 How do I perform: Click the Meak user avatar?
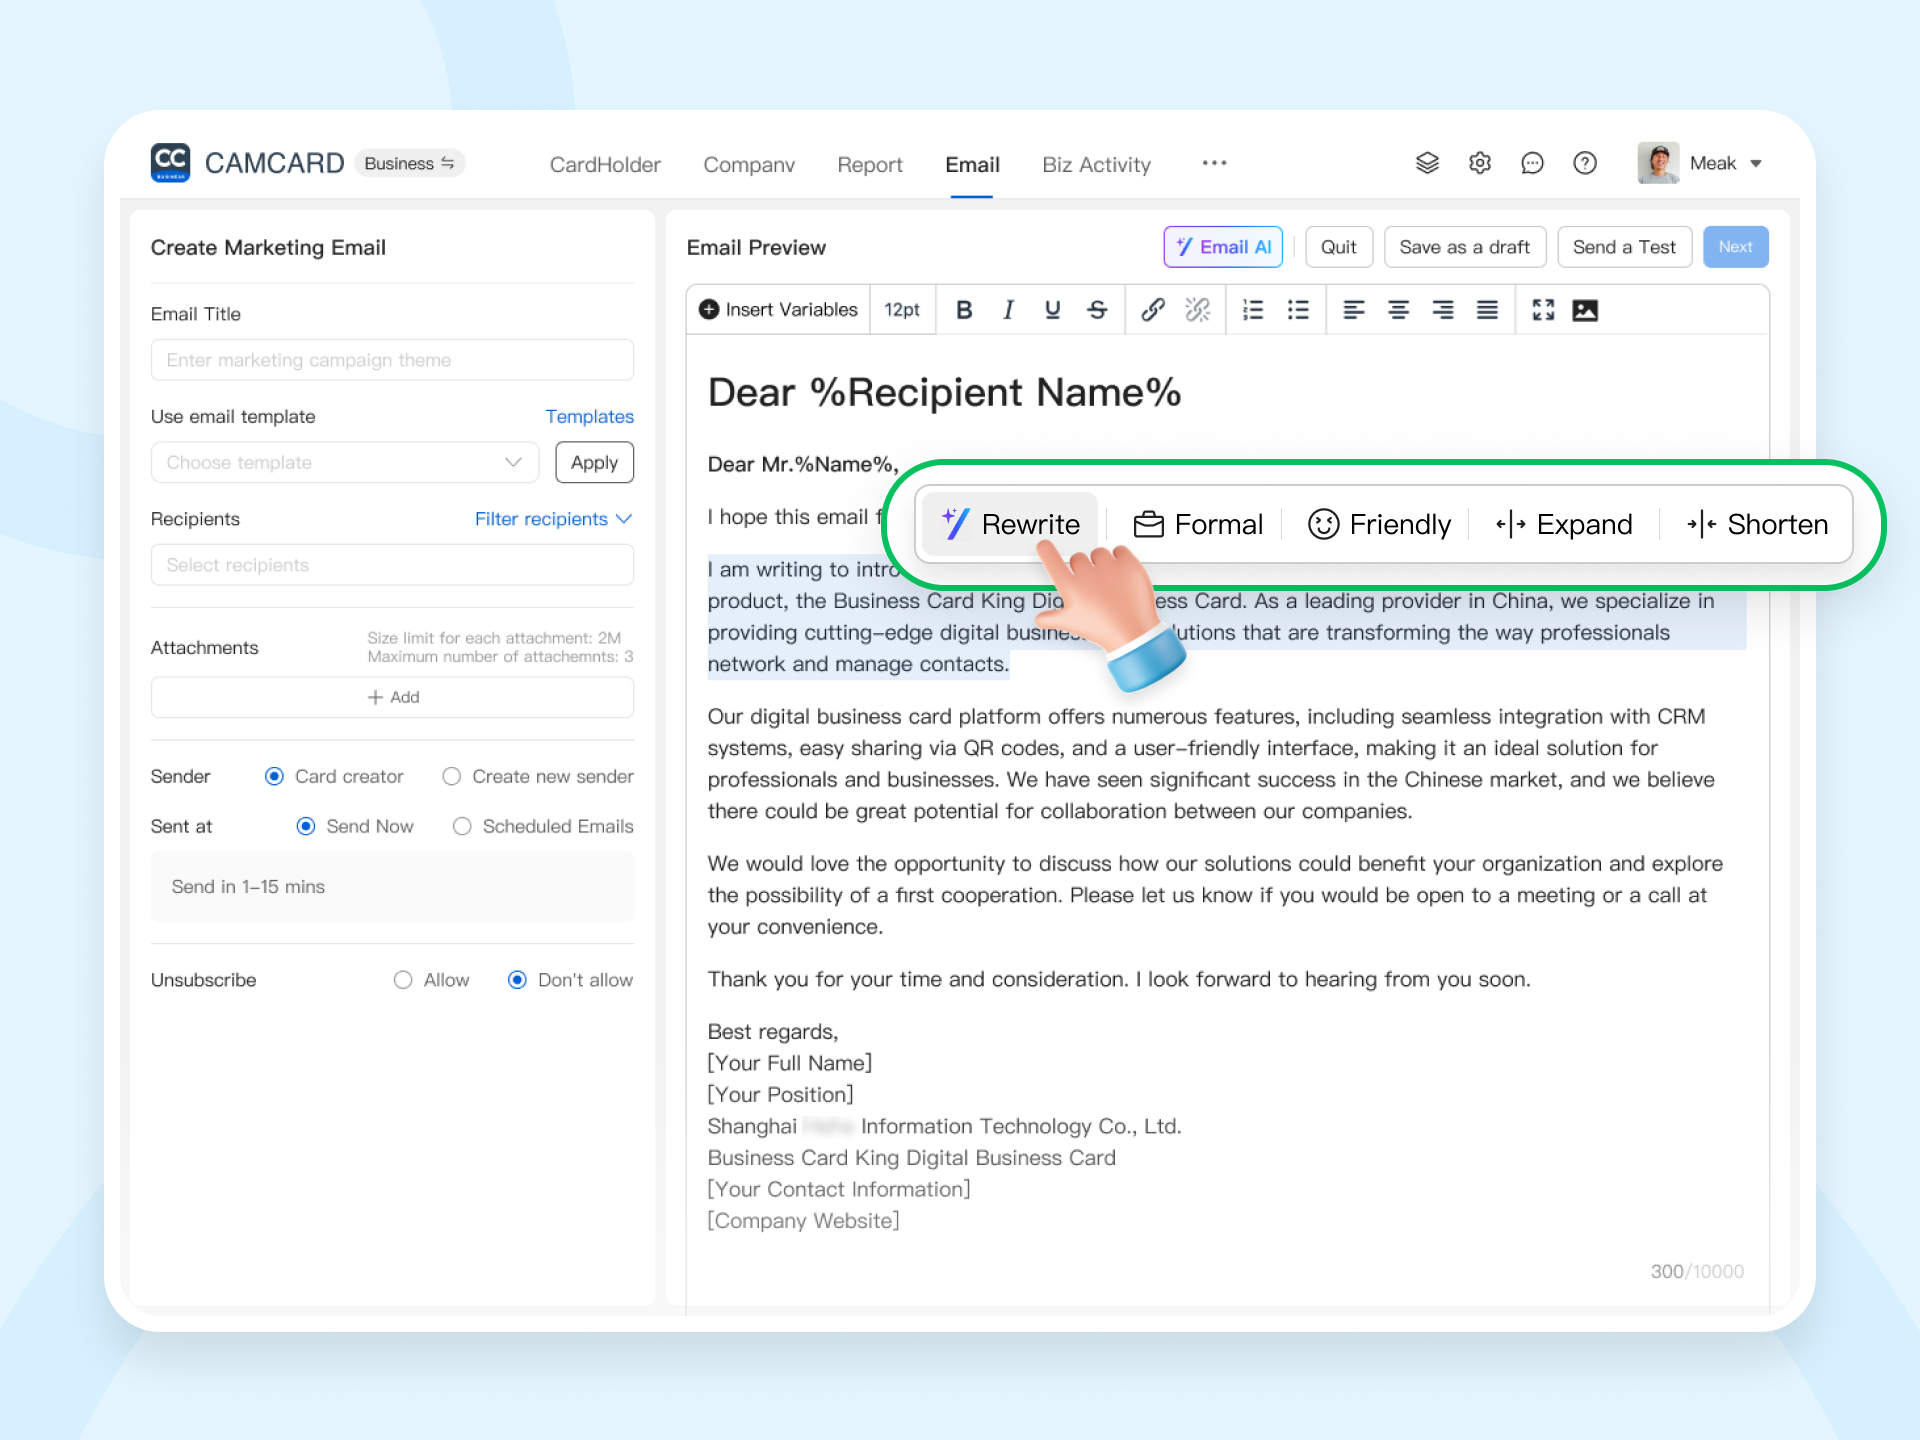pos(1658,163)
